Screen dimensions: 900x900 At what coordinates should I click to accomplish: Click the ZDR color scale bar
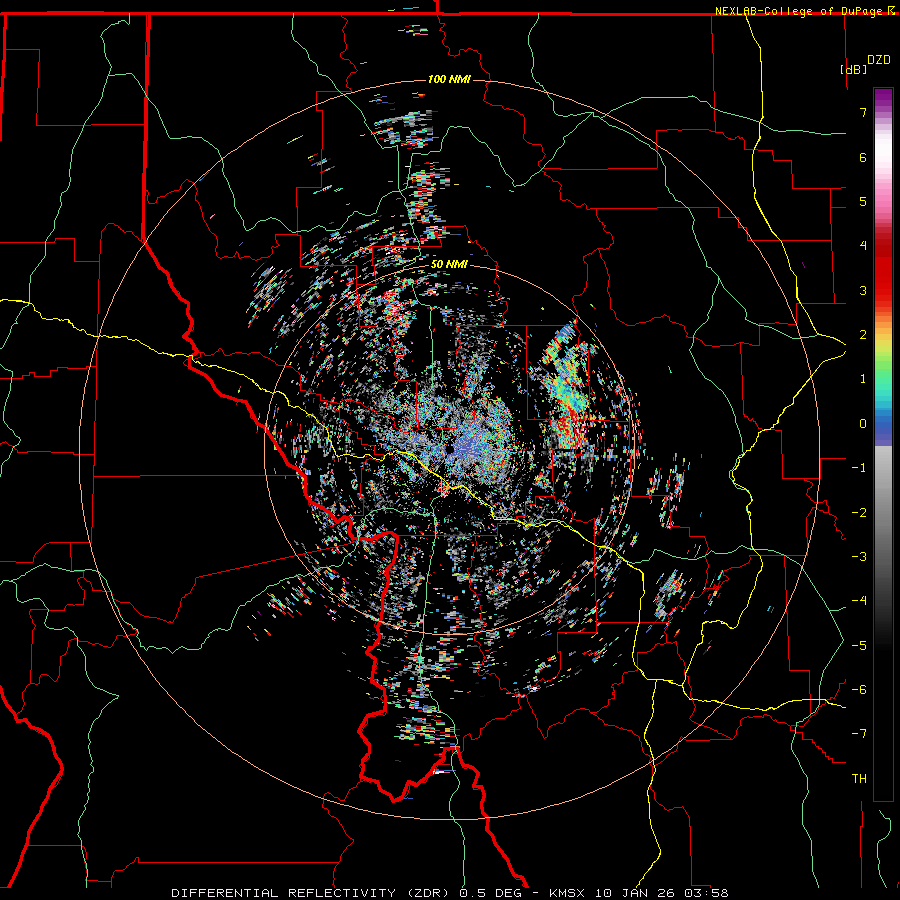pos(883,444)
